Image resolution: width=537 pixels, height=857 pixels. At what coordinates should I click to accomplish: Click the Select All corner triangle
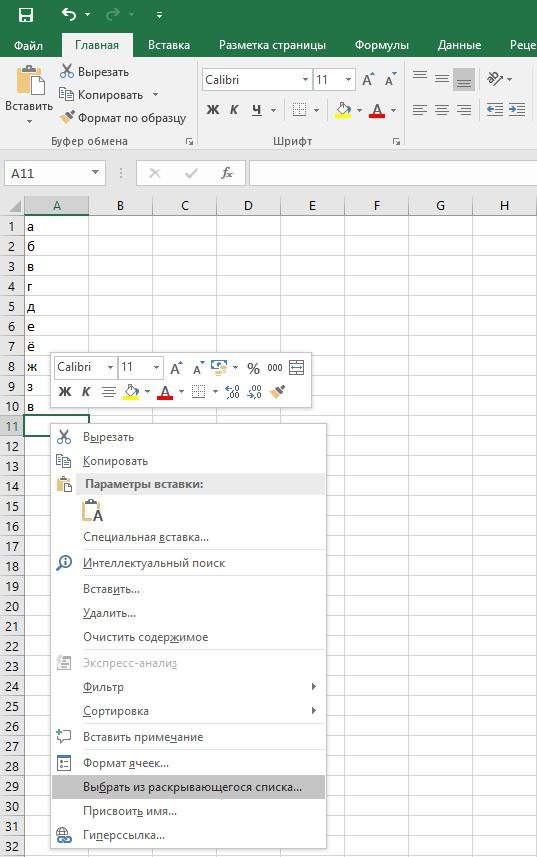point(14,206)
